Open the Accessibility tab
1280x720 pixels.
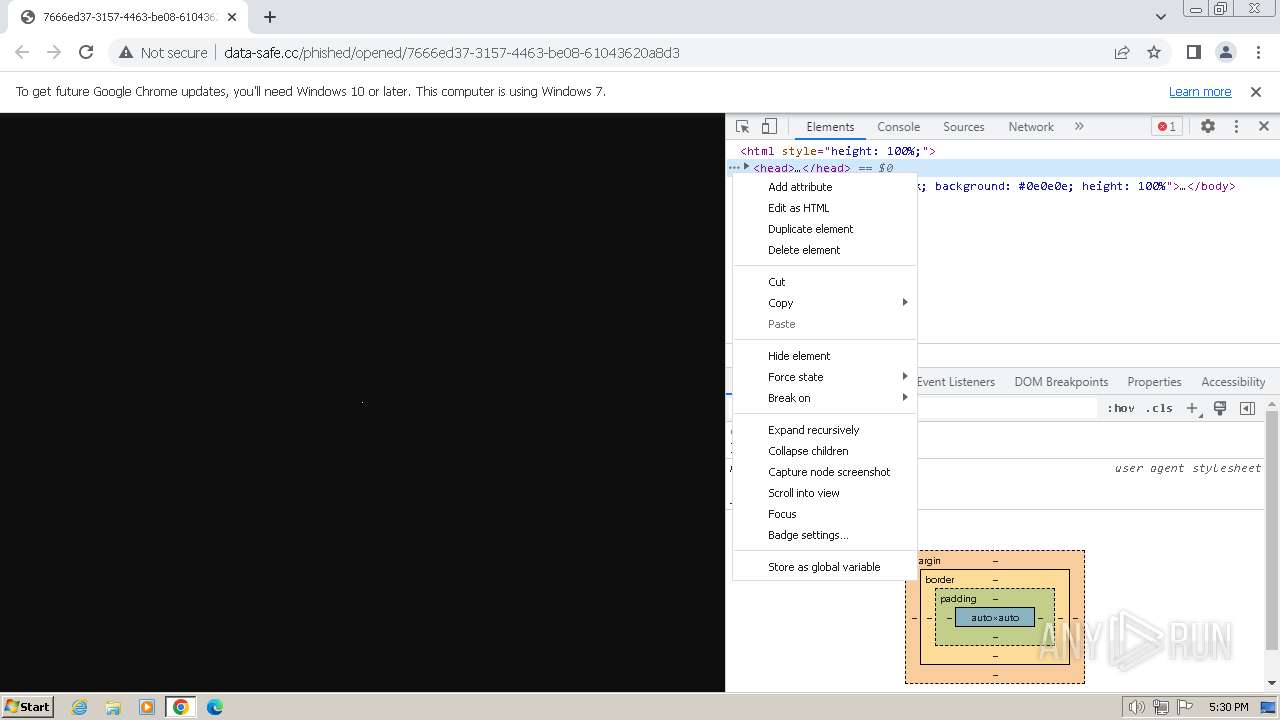coord(1233,382)
